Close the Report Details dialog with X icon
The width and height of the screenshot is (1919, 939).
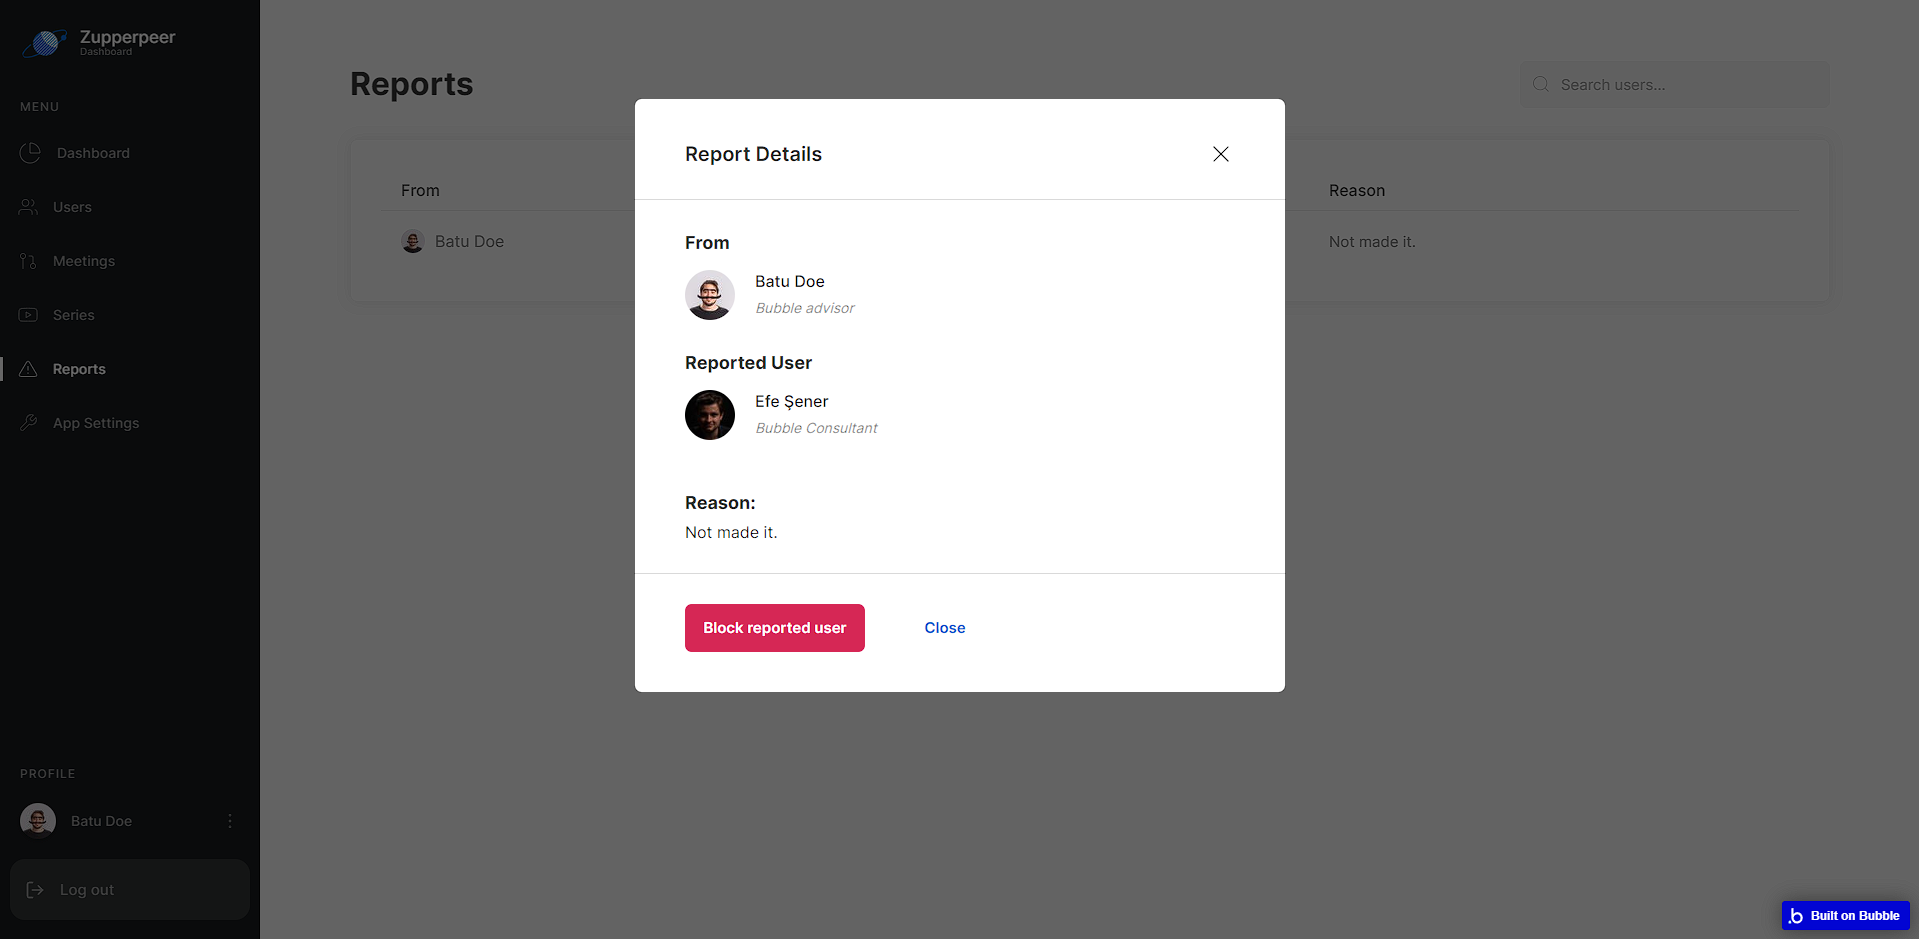[x=1220, y=154]
